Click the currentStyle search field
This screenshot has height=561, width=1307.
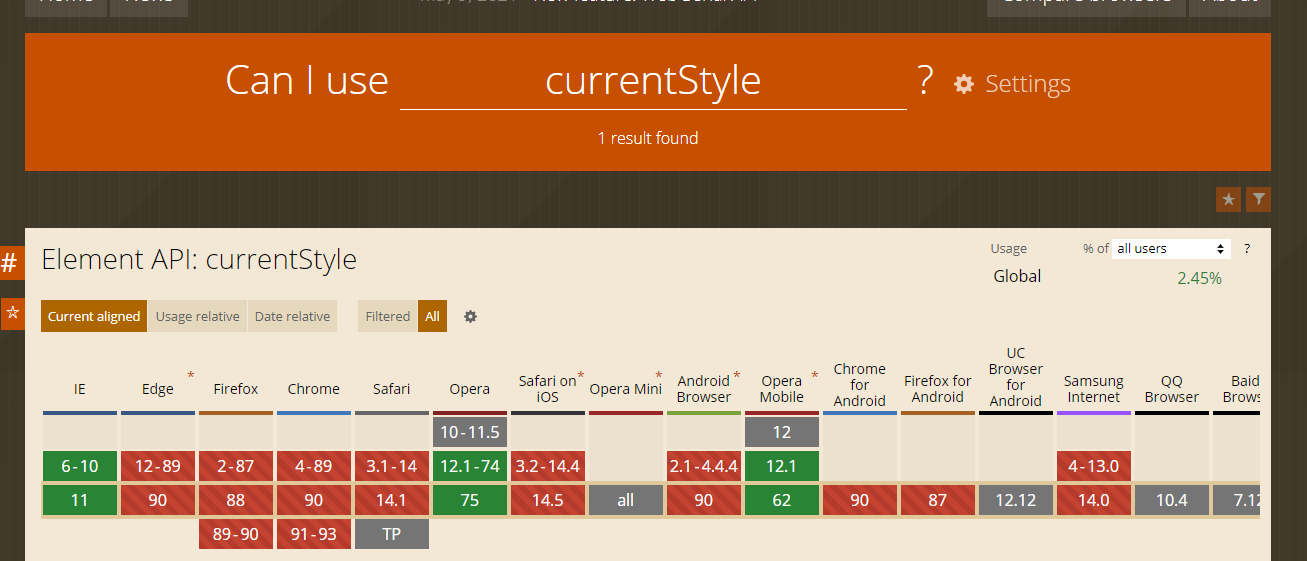pyautogui.click(x=653, y=81)
